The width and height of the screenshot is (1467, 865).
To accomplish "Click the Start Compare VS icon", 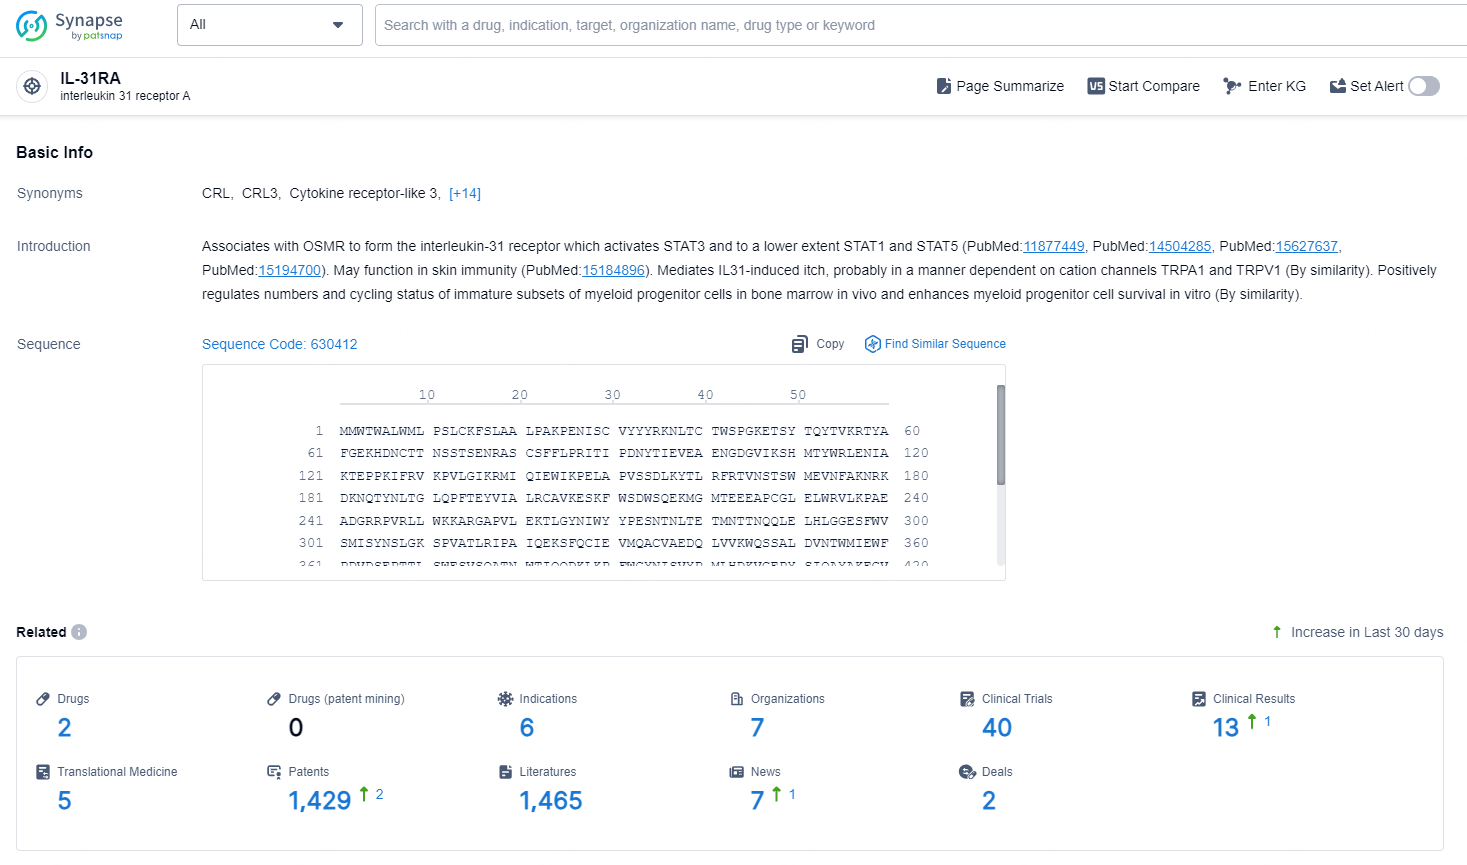I will (x=1096, y=86).
